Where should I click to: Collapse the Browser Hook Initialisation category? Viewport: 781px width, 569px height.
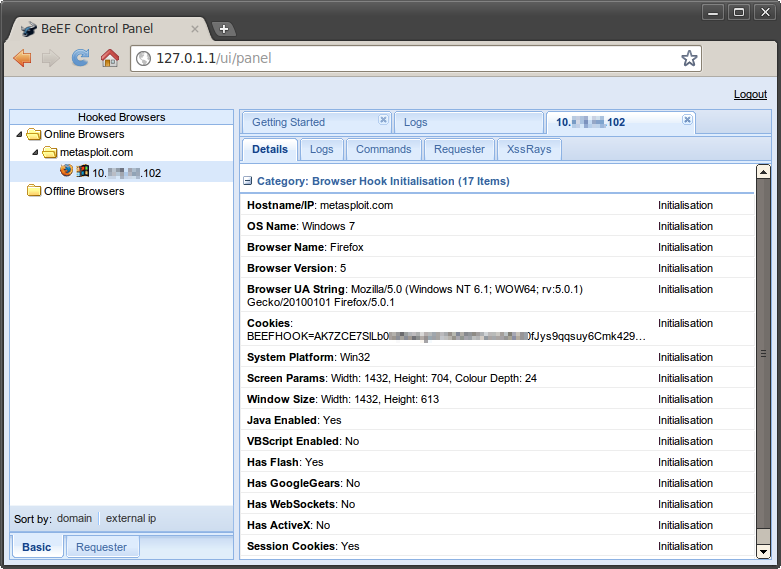tap(248, 181)
